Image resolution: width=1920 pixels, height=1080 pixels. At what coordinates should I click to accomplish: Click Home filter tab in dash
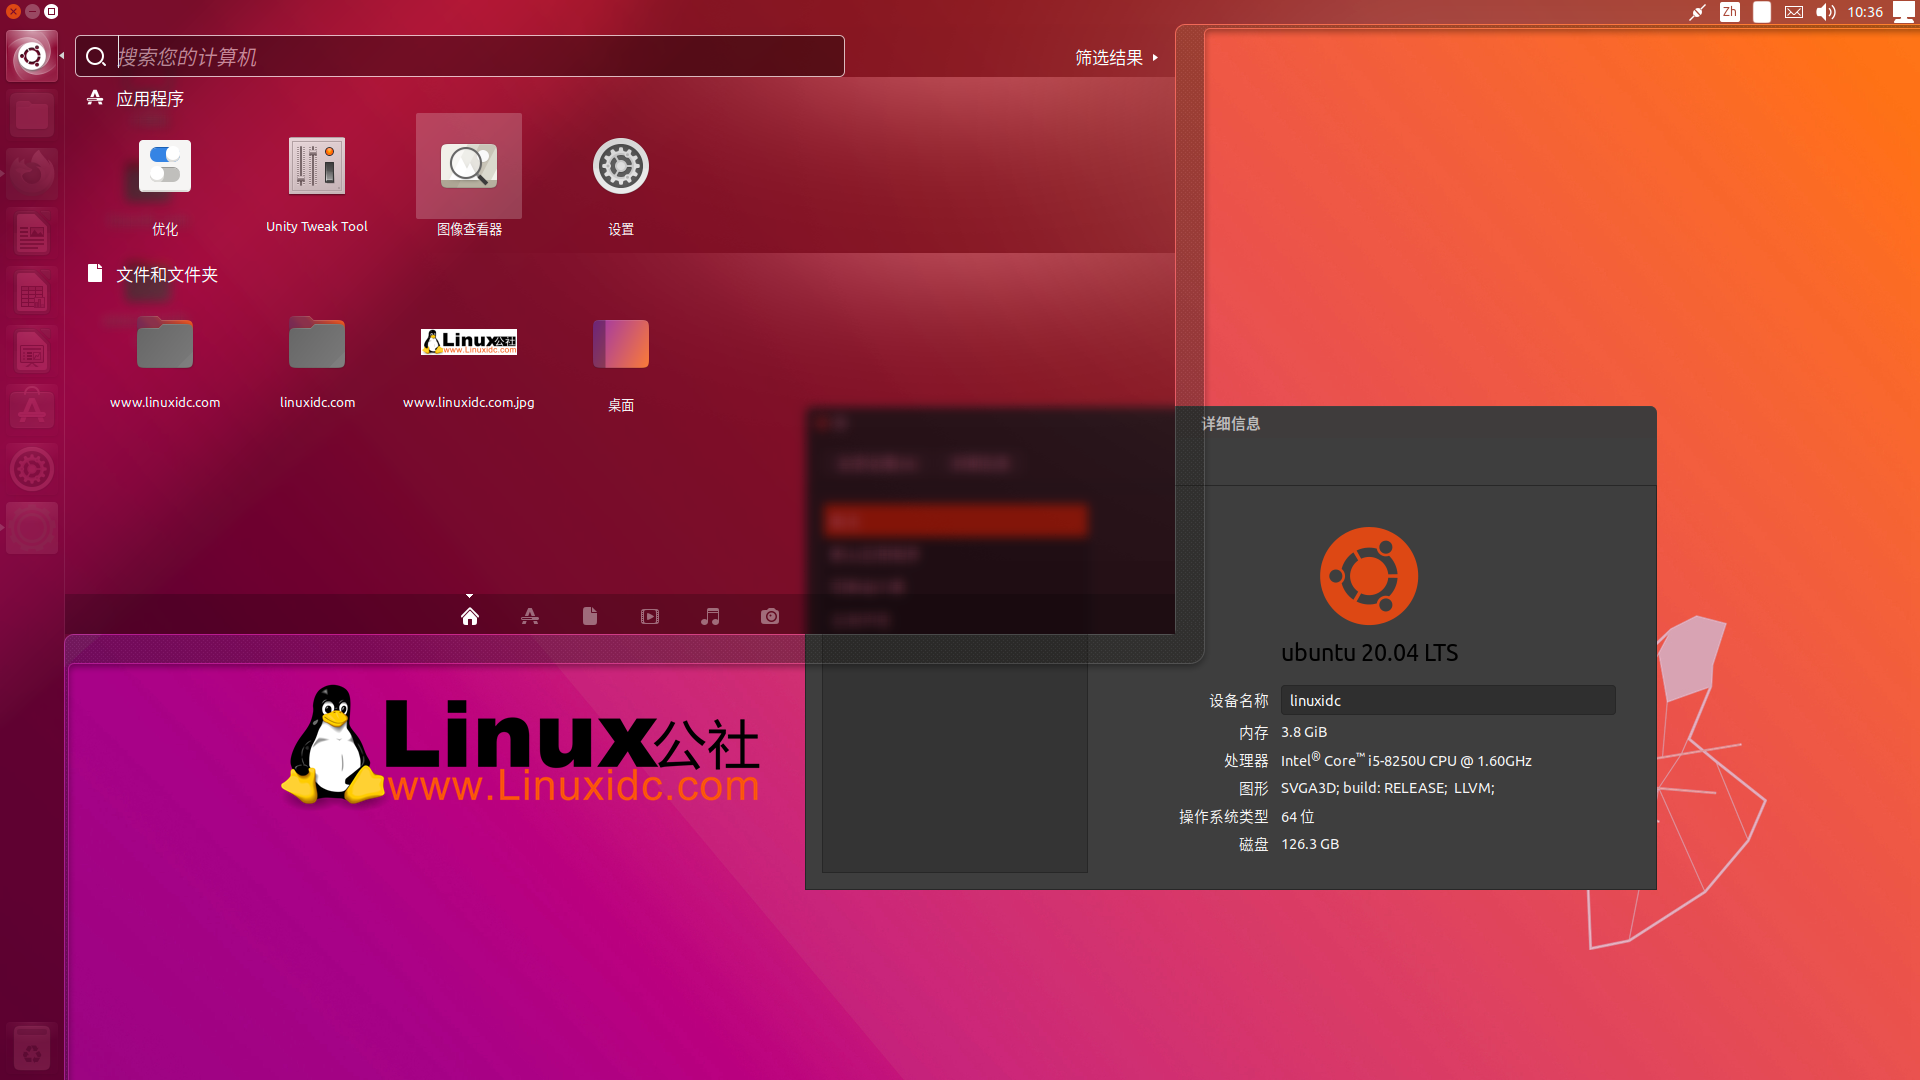coord(468,615)
